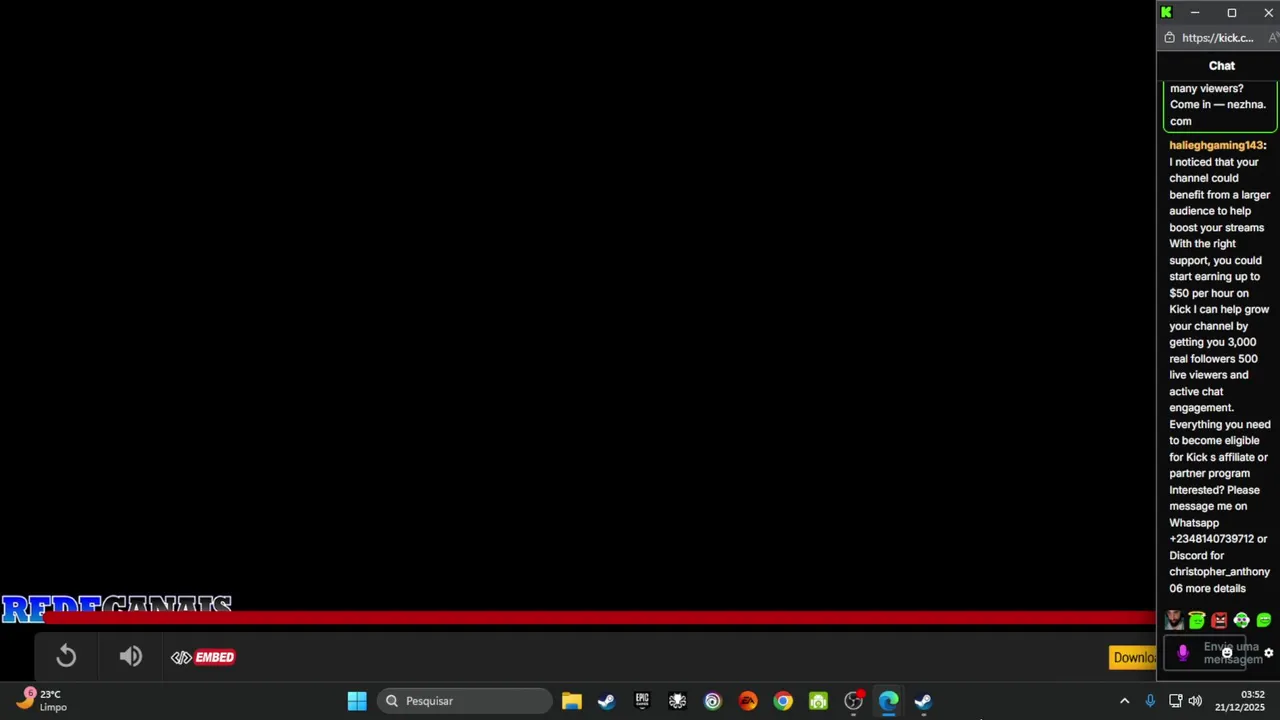Click the bearded man emote in Kick chat
The width and height of the screenshot is (1280, 720).
tap(1174, 621)
